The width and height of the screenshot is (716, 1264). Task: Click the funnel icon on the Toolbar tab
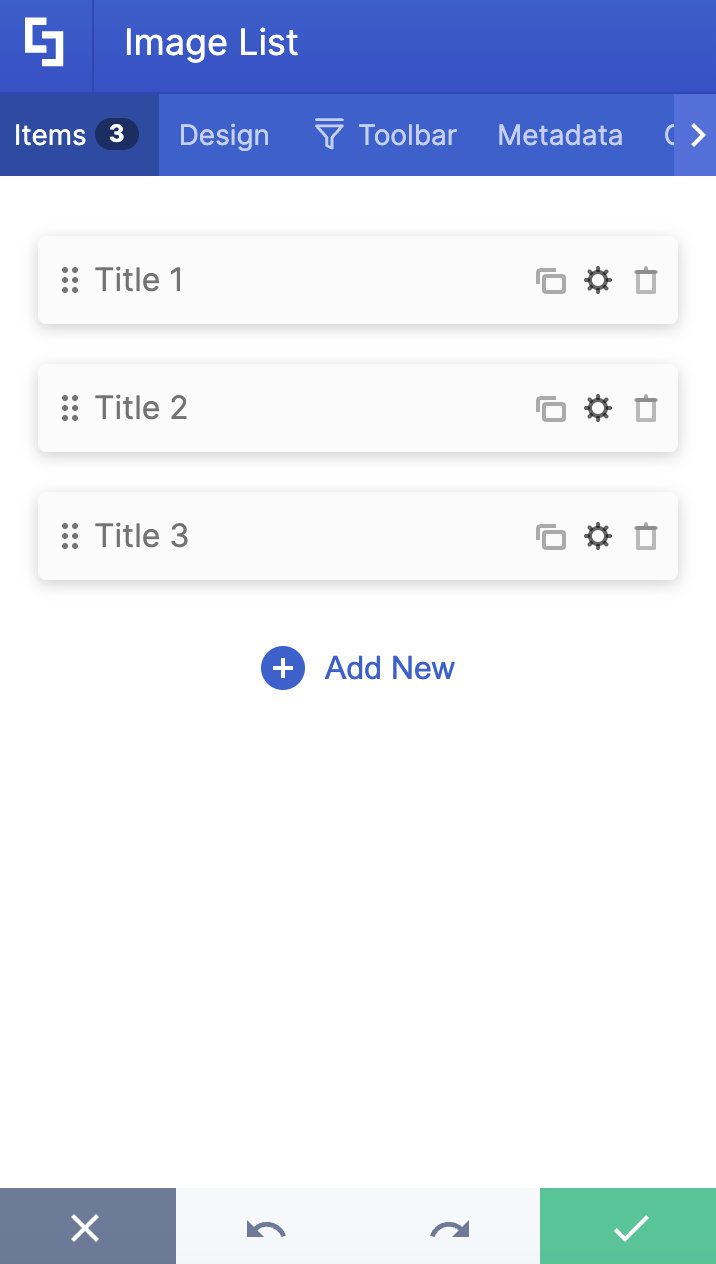(328, 134)
